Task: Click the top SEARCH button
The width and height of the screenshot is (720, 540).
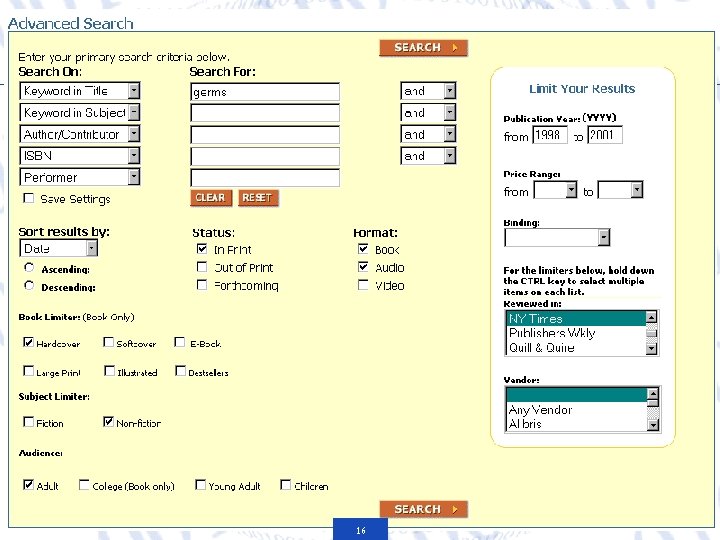Action: click(x=423, y=48)
